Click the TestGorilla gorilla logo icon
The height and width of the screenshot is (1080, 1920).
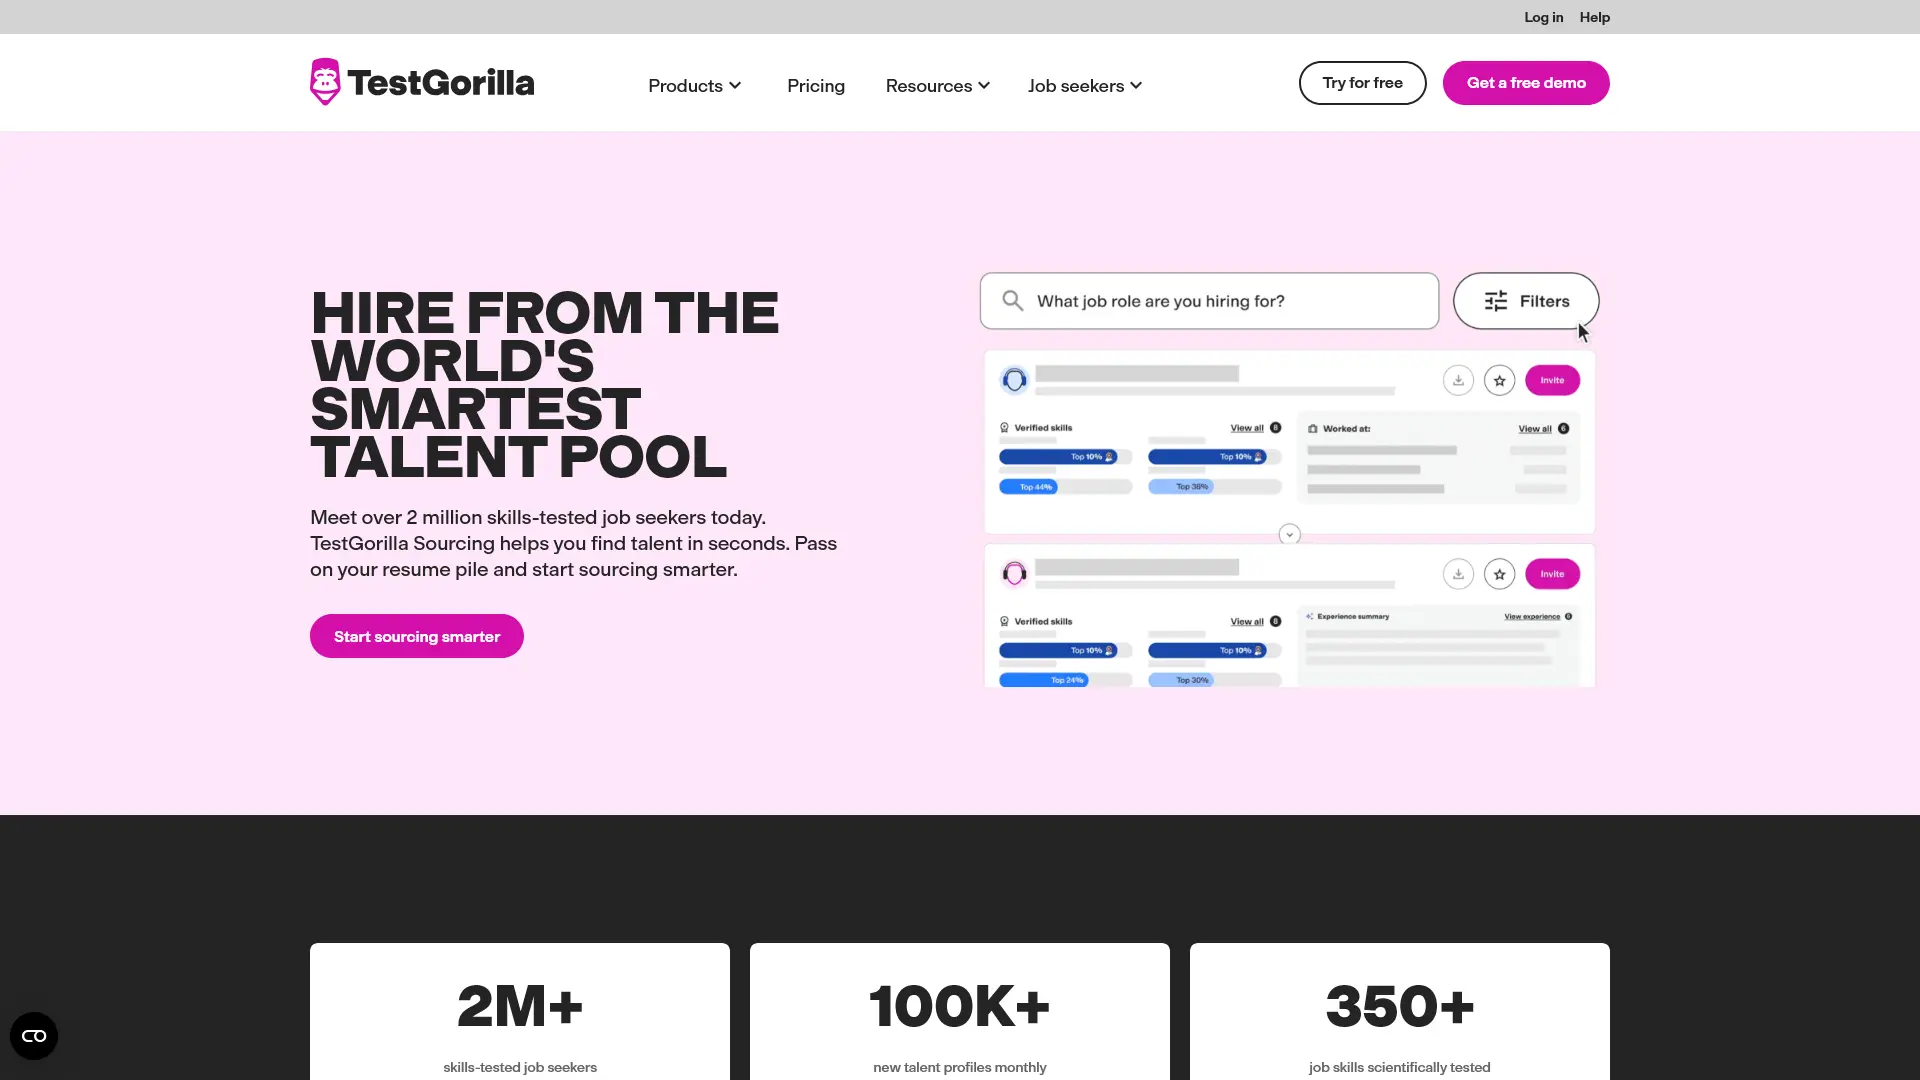(324, 81)
